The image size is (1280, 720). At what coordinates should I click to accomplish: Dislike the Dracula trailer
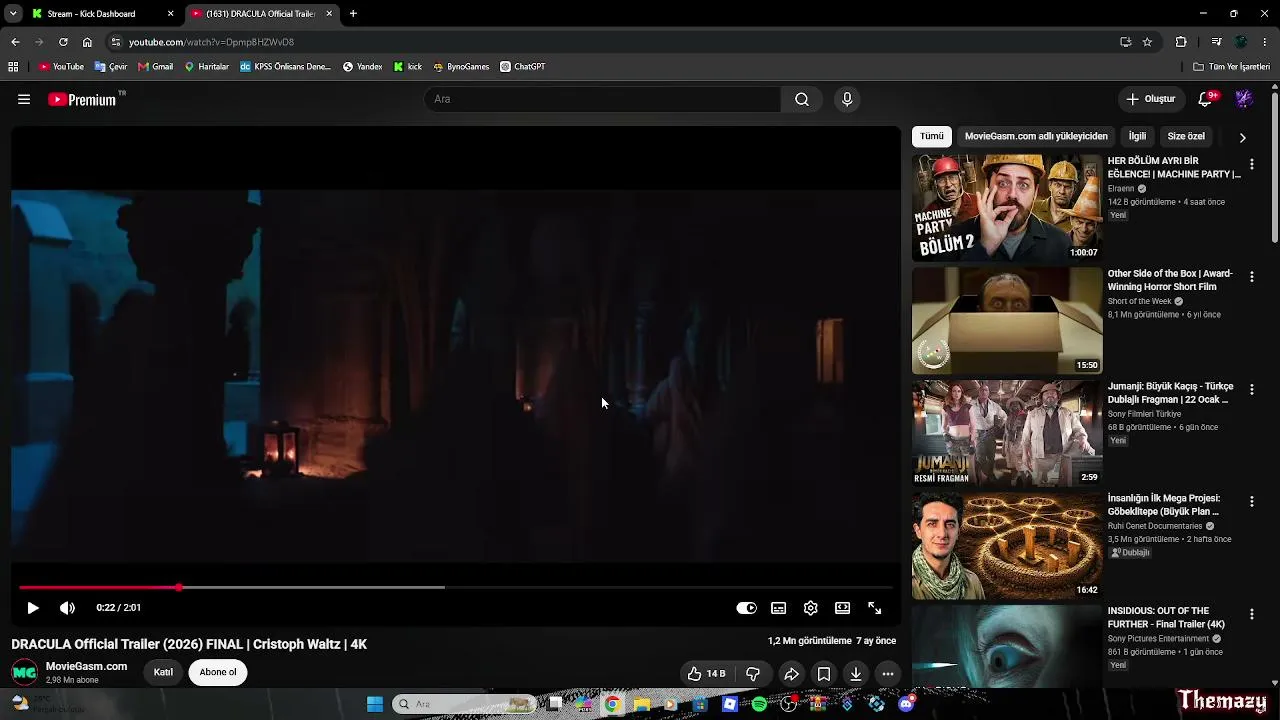click(754, 674)
